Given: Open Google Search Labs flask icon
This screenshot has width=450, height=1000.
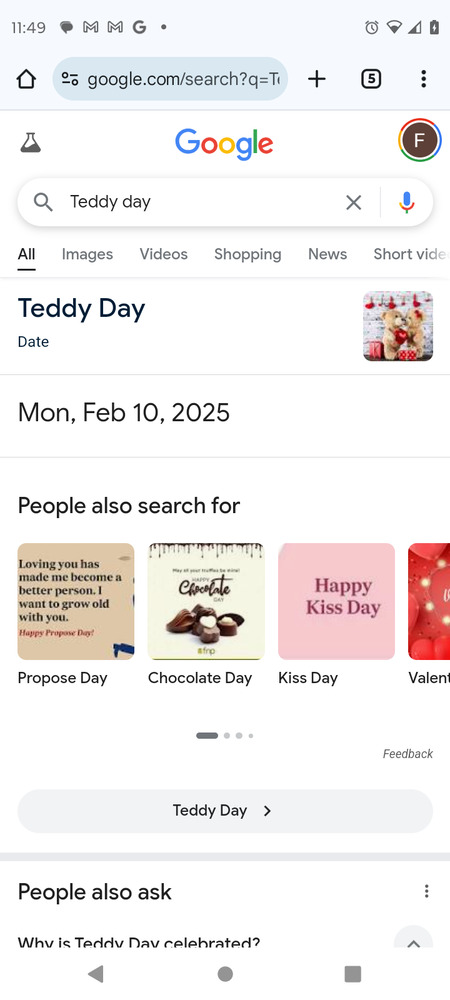Looking at the screenshot, I should 30,142.
